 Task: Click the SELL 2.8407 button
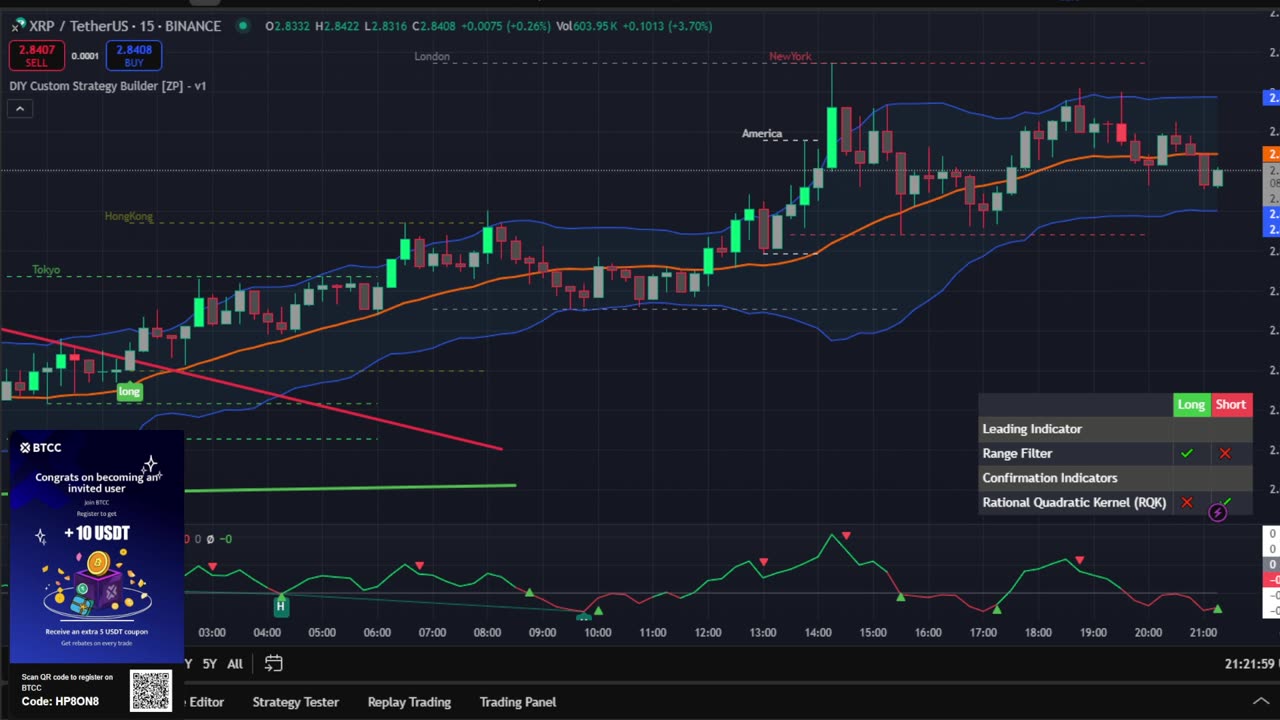36,56
